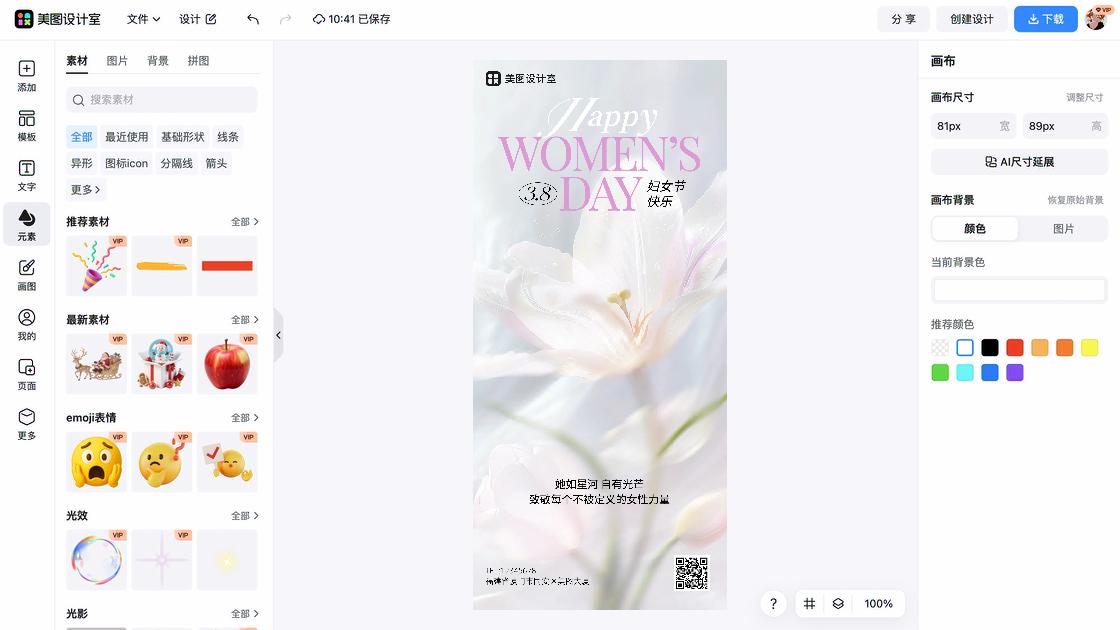Filter elements by 全部 chip
Image resolution: width=1120 pixels, height=630 pixels.
click(x=81, y=136)
